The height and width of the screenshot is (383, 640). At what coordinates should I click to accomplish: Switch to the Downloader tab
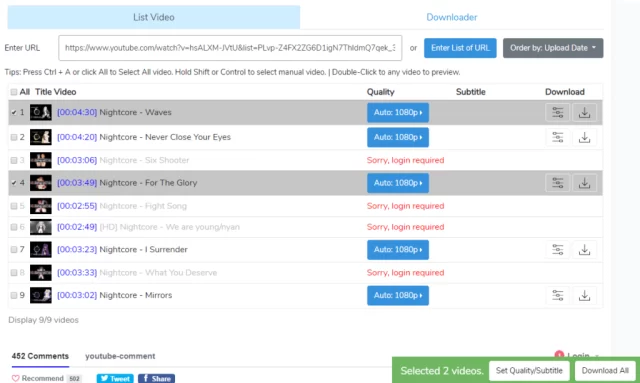[451, 17]
